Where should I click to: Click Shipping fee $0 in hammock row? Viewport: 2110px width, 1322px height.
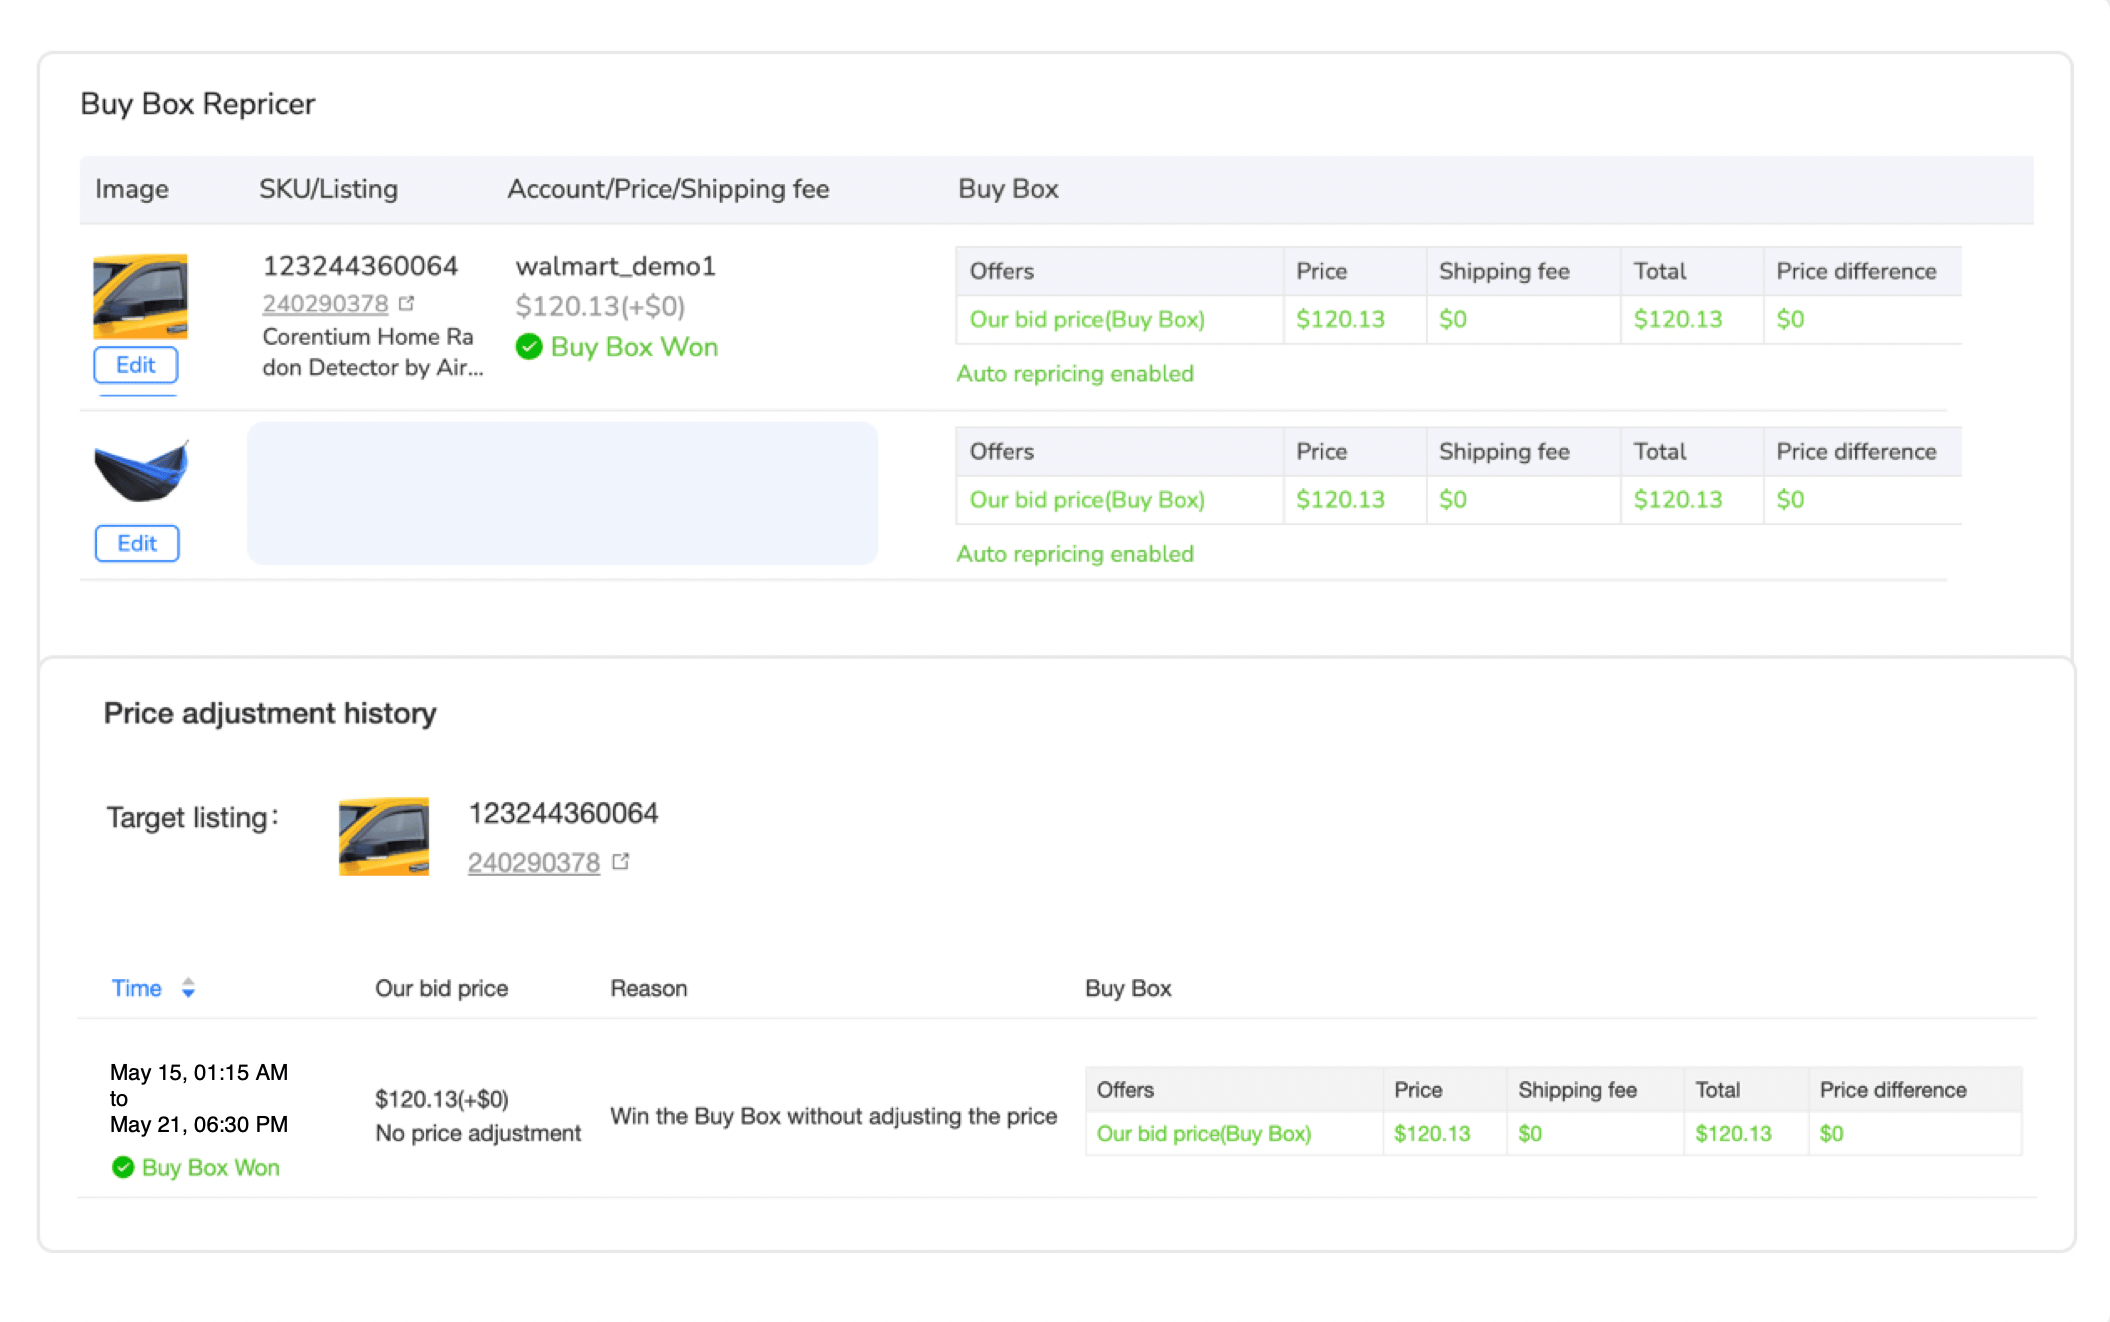click(x=1453, y=499)
